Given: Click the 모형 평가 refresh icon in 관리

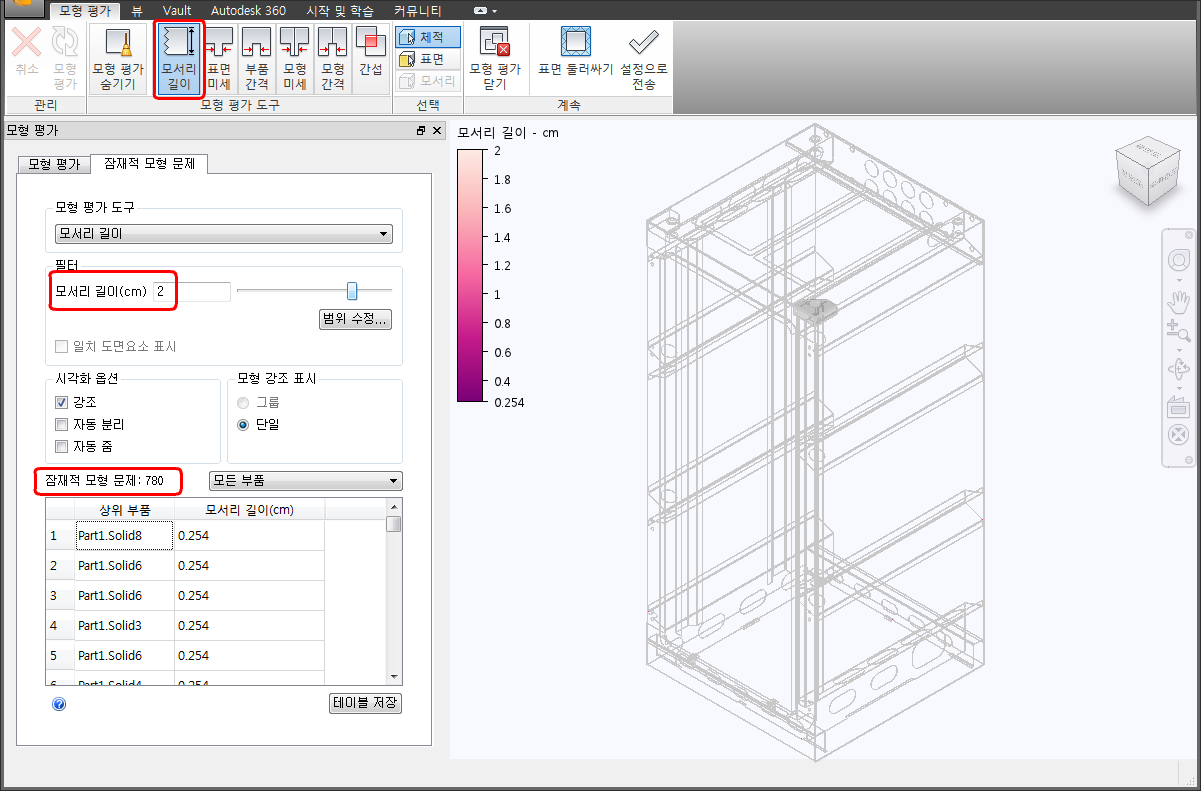Looking at the screenshot, I should [x=65, y=59].
